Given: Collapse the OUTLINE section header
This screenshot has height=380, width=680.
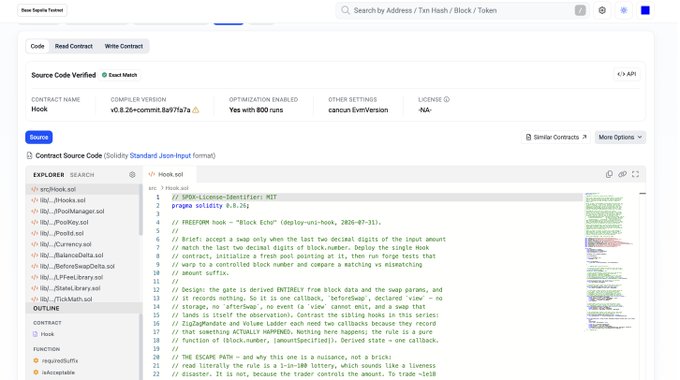Looking at the screenshot, I should 84,308.
